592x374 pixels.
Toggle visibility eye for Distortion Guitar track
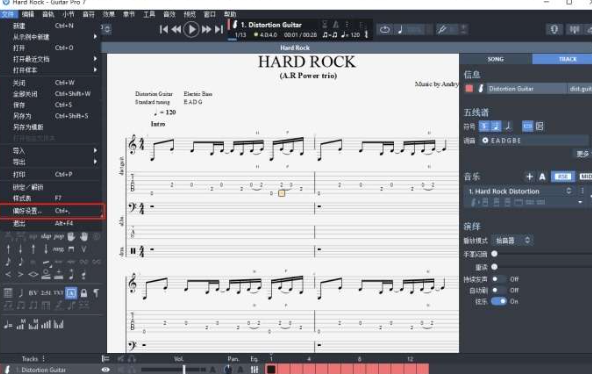[106, 370]
